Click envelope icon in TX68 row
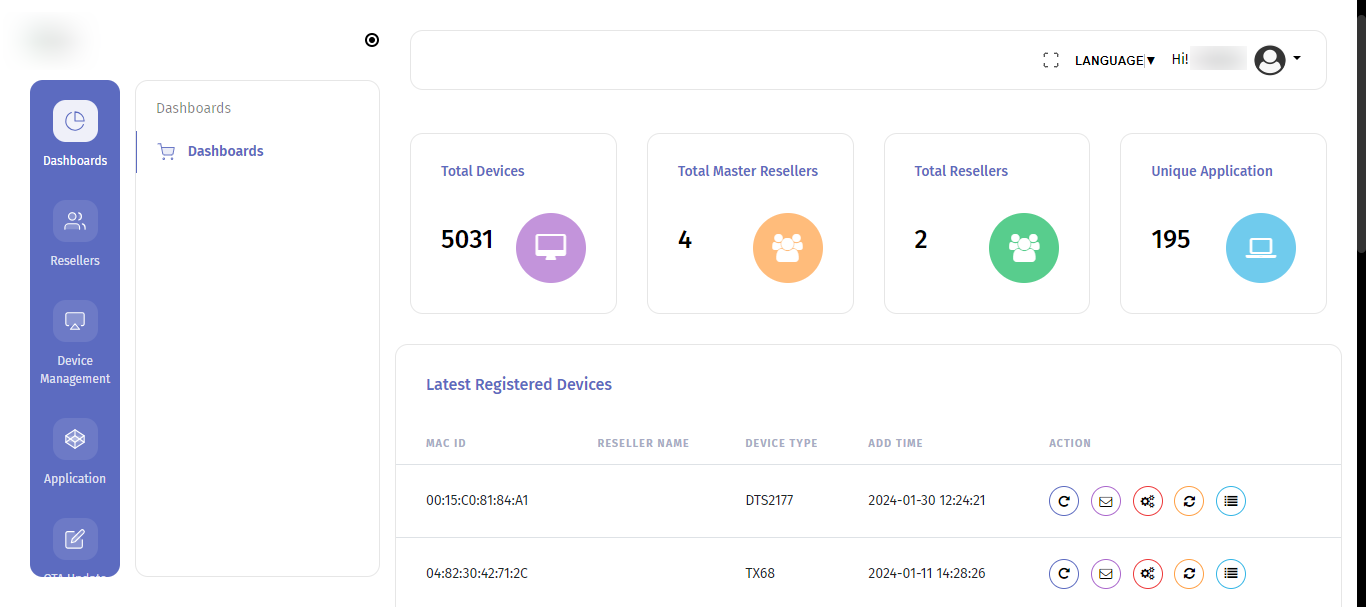The height and width of the screenshot is (607, 1366). [1106, 574]
